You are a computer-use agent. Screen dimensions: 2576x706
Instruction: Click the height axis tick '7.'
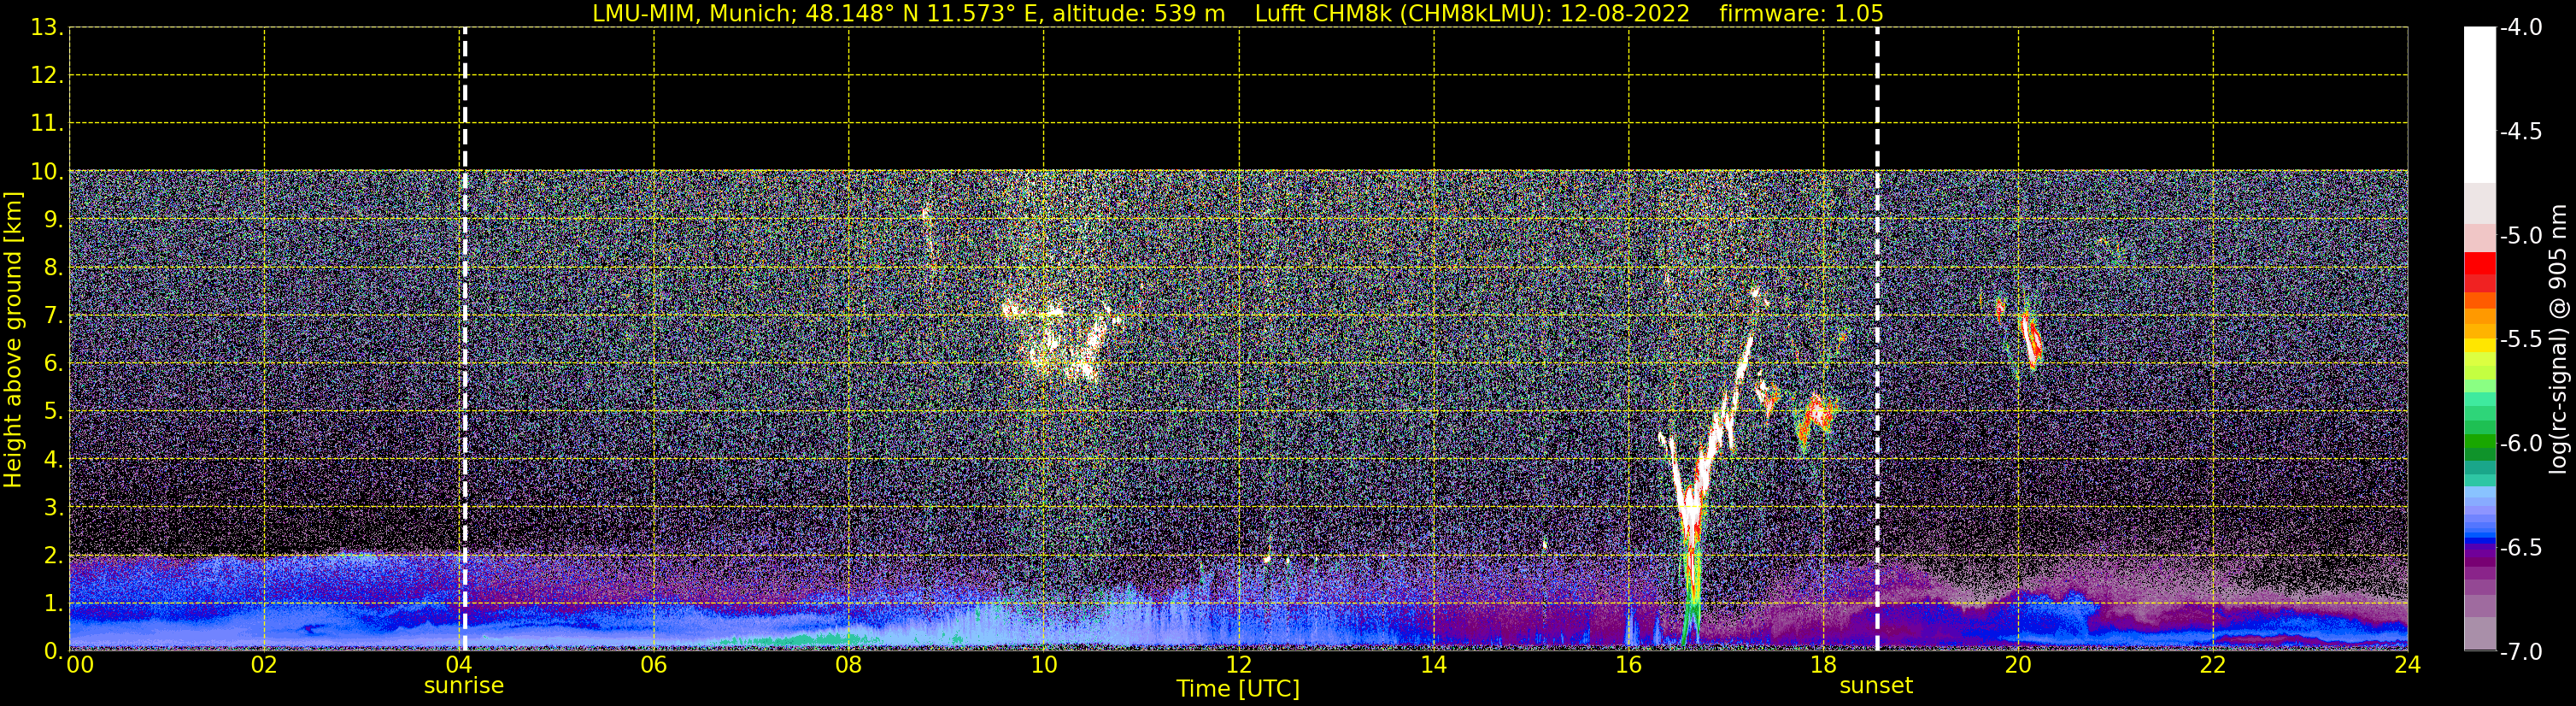tap(53, 316)
